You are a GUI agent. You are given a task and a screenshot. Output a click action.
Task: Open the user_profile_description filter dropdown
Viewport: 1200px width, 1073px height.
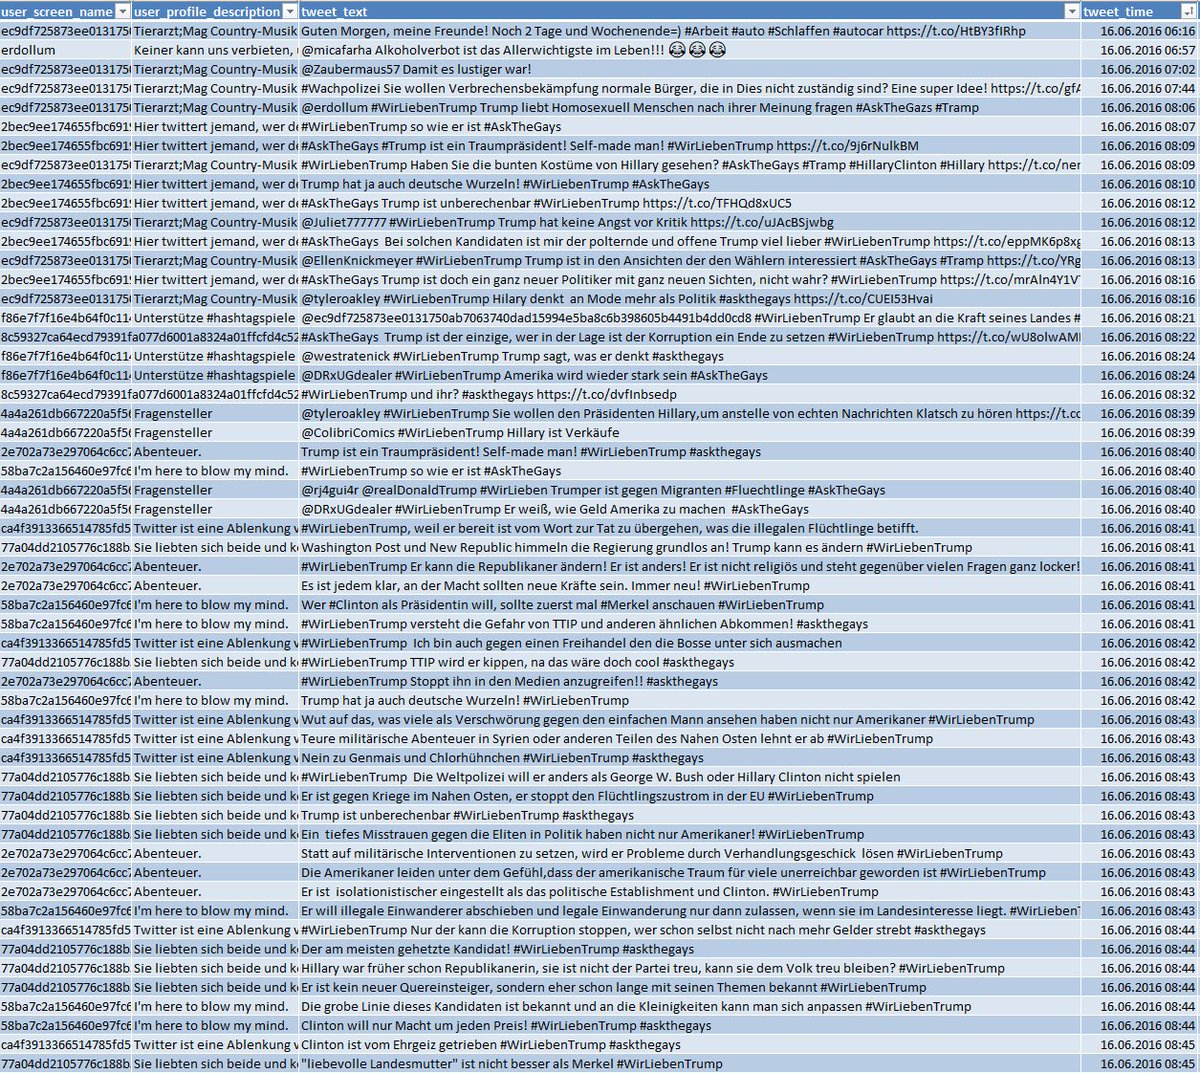(290, 12)
